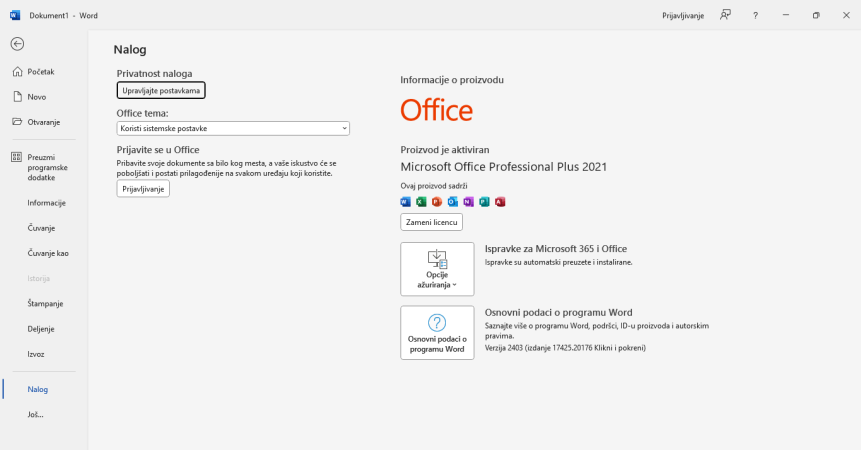Click the PowerPoint app icon under product contents
This screenshot has height=450, width=861.
(437, 202)
